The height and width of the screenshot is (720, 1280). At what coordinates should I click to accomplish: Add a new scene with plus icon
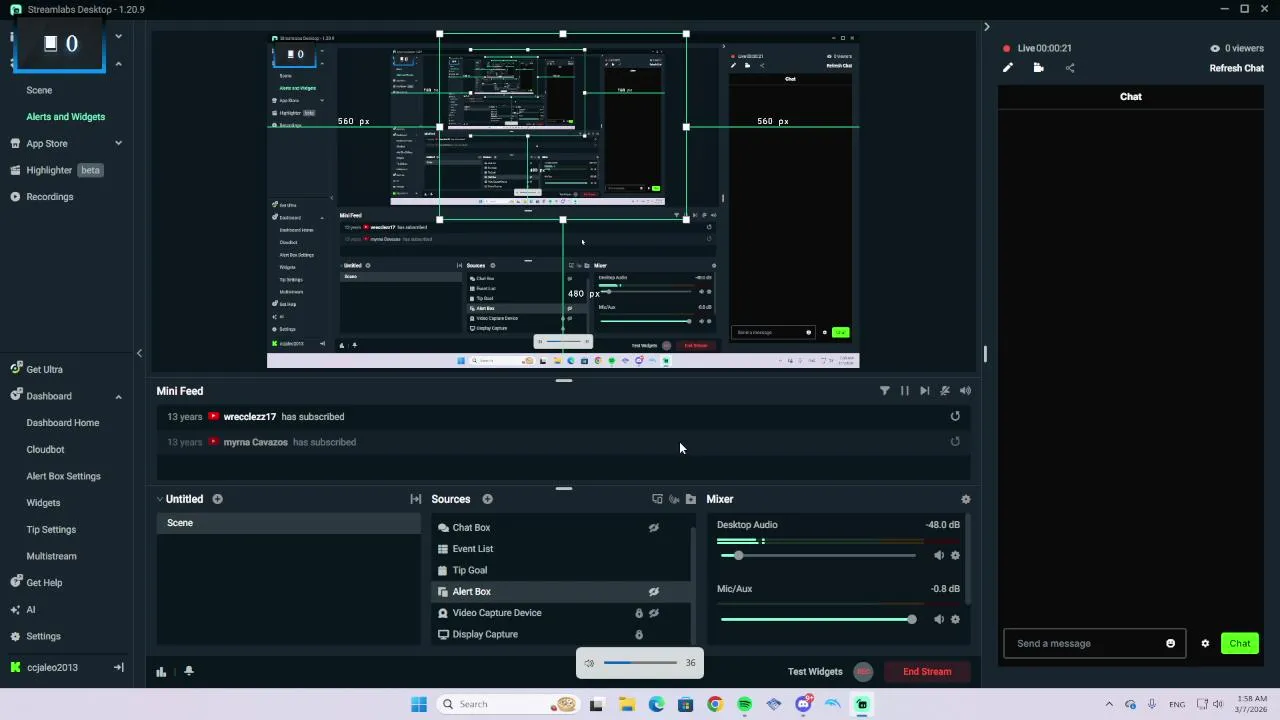tap(217, 499)
